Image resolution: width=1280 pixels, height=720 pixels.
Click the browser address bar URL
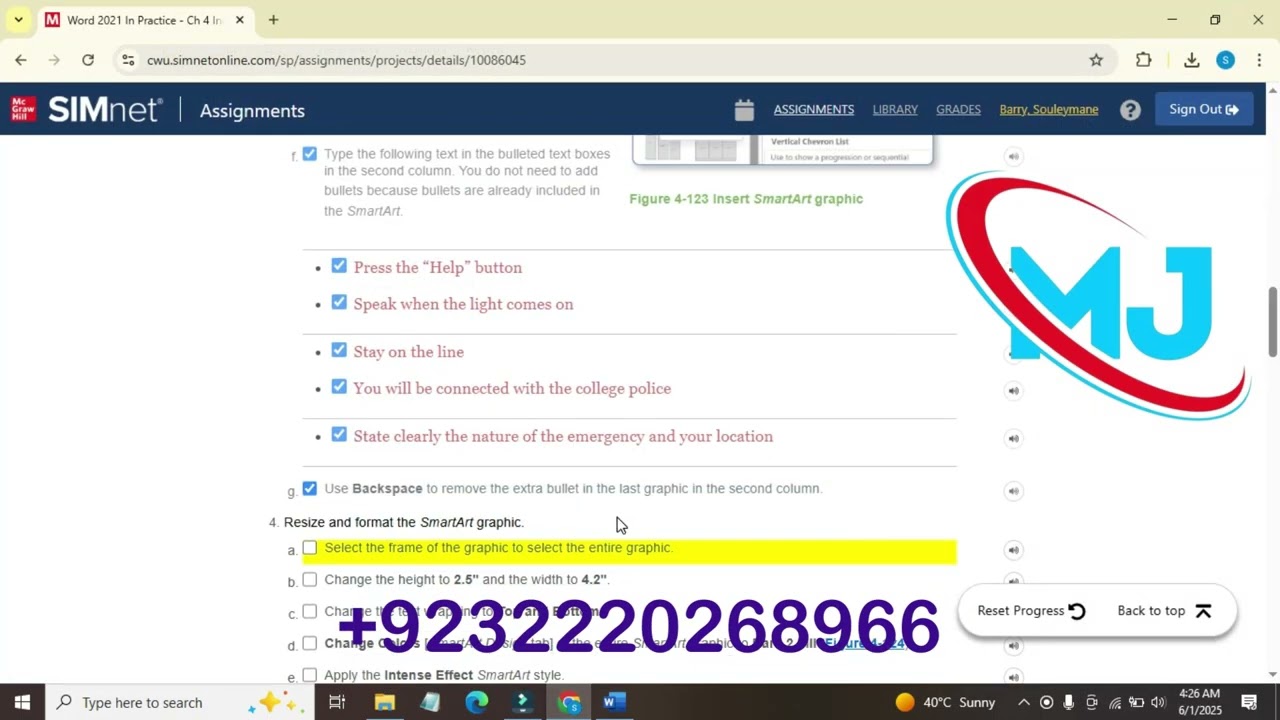336,60
